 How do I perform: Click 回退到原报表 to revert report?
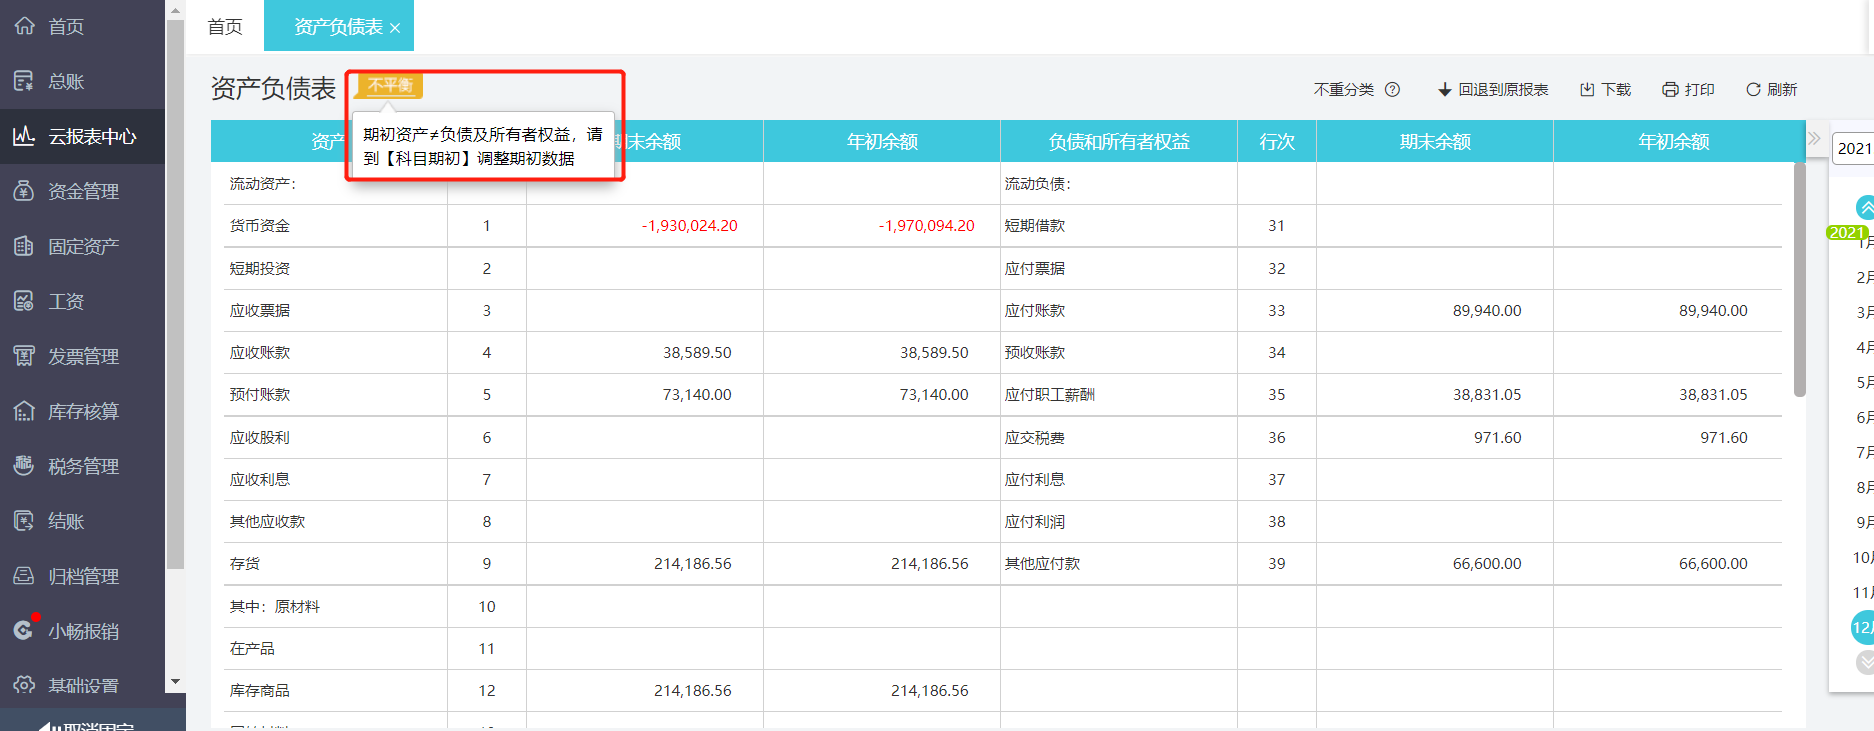coord(1493,90)
